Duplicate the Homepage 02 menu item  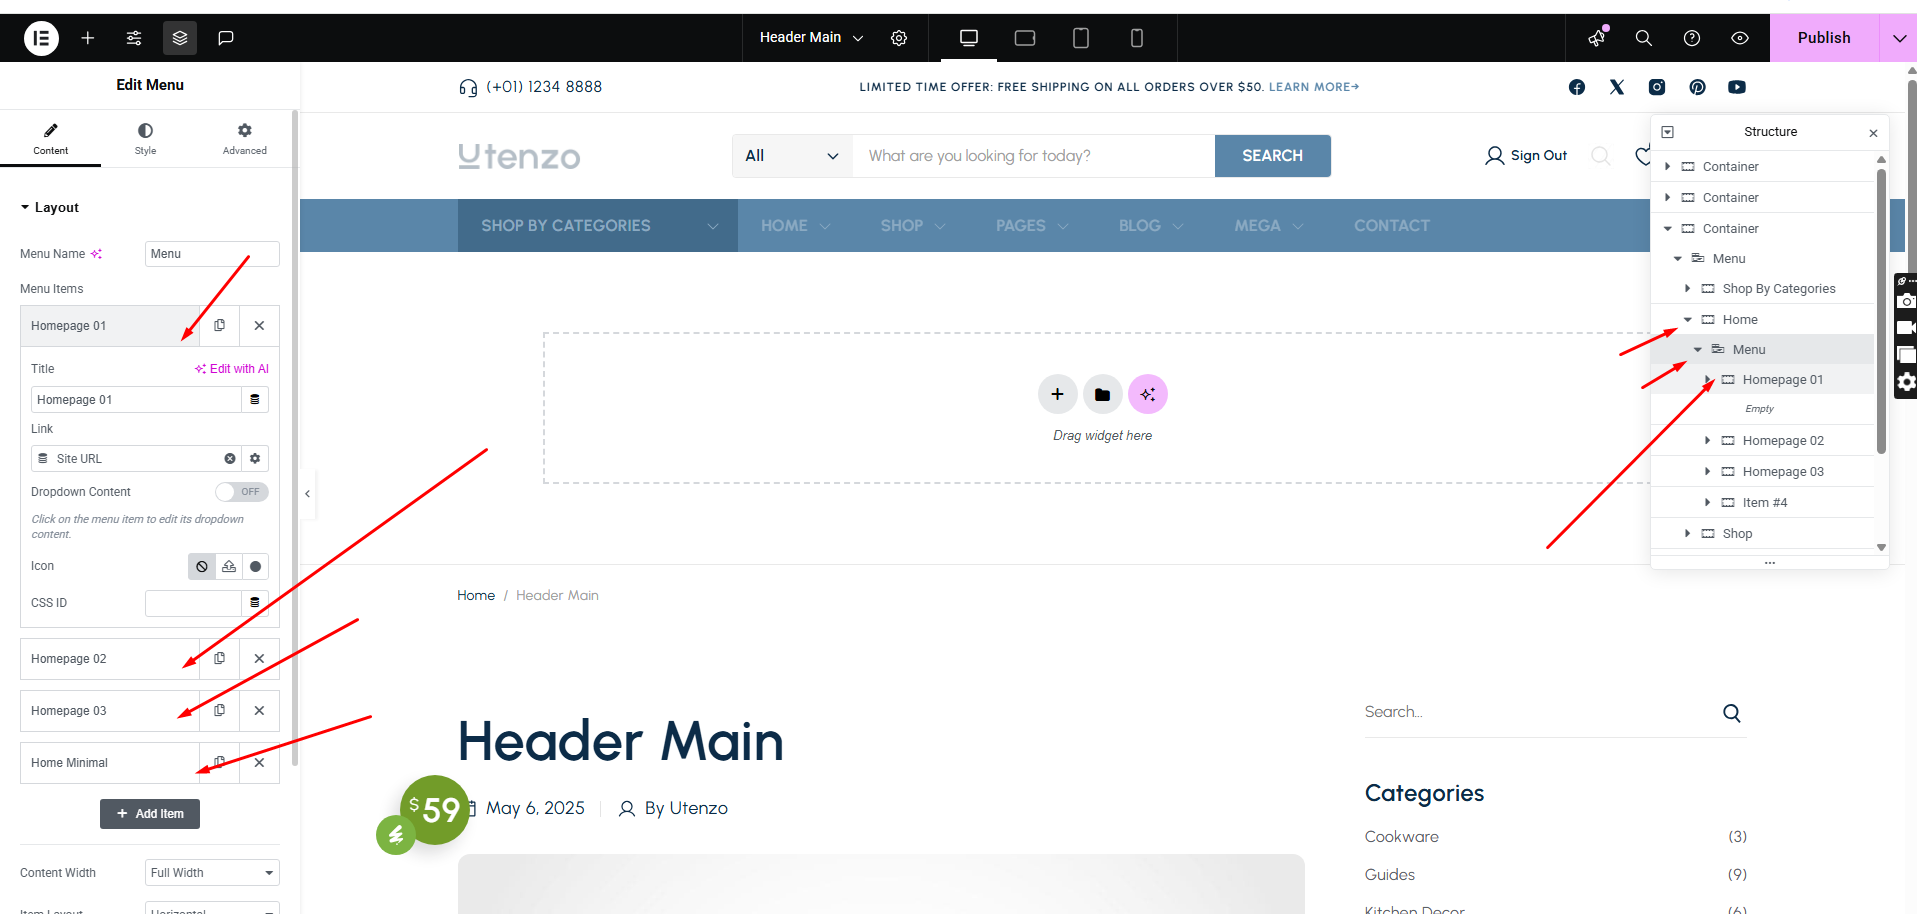(220, 658)
